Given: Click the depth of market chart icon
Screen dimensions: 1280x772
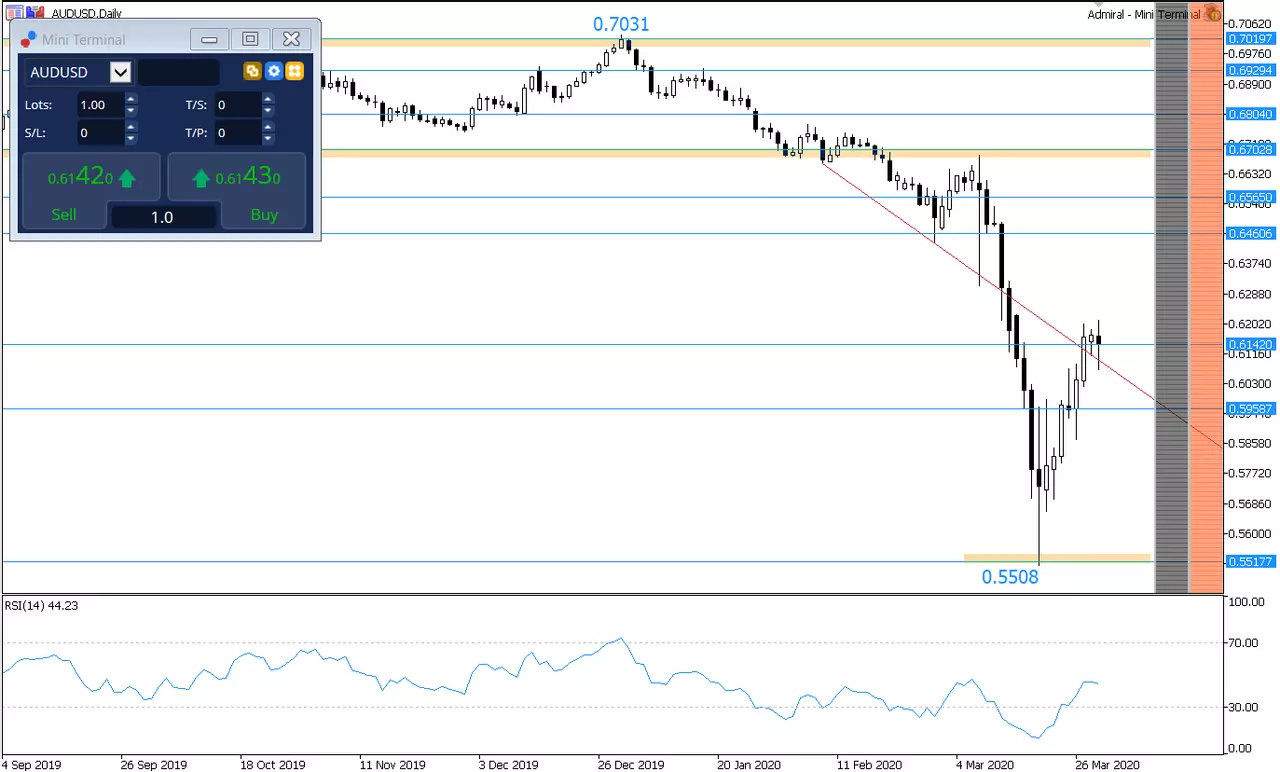Looking at the screenshot, I should tap(36, 14).
